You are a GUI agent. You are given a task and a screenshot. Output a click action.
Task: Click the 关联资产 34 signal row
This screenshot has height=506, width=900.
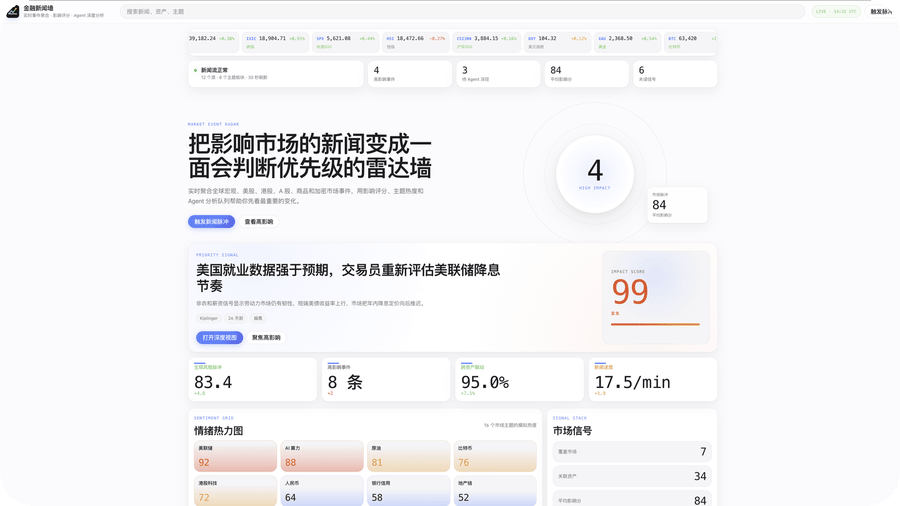(632, 476)
